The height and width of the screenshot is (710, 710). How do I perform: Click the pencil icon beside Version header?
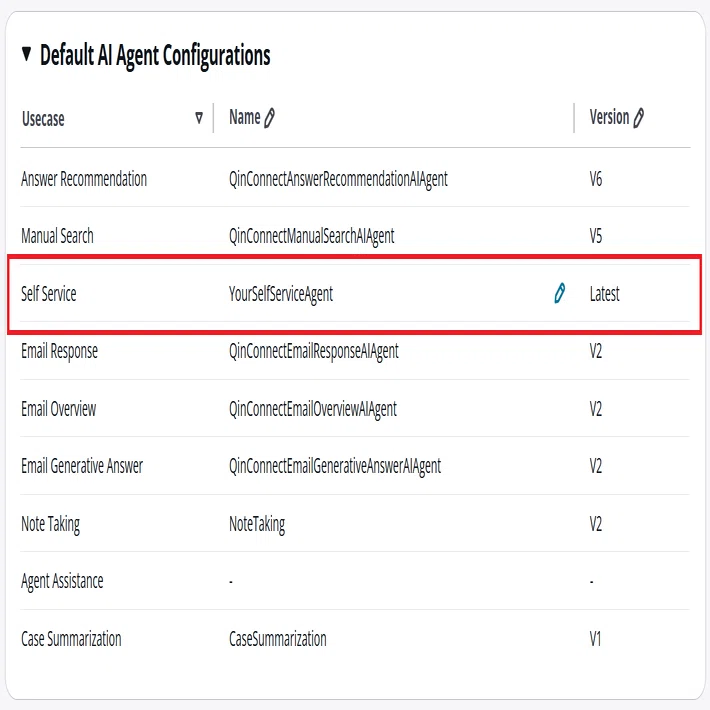pyautogui.click(x=638, y=118)
